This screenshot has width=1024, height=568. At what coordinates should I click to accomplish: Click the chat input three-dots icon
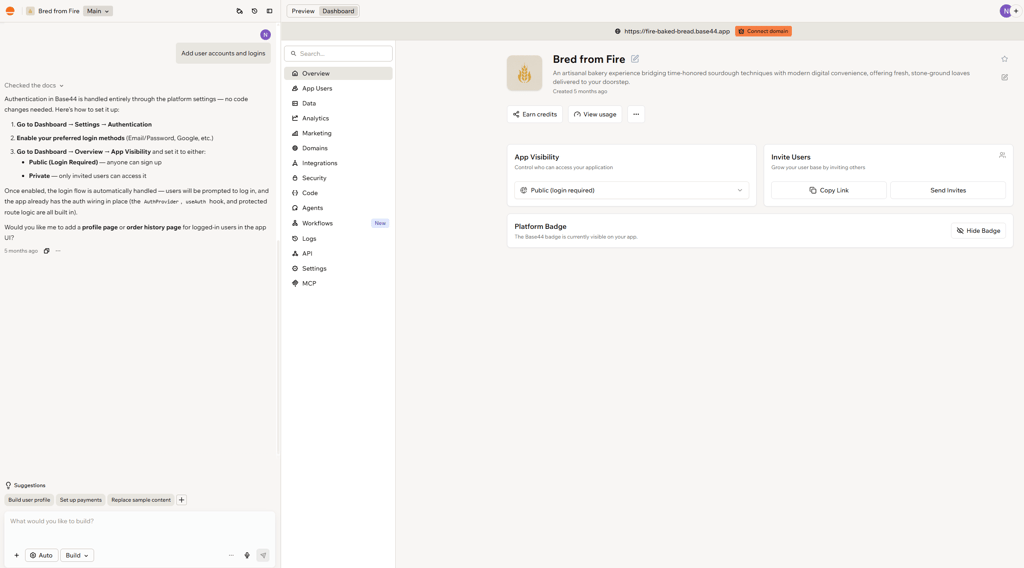pyautogui.click(x=231, y=556)
